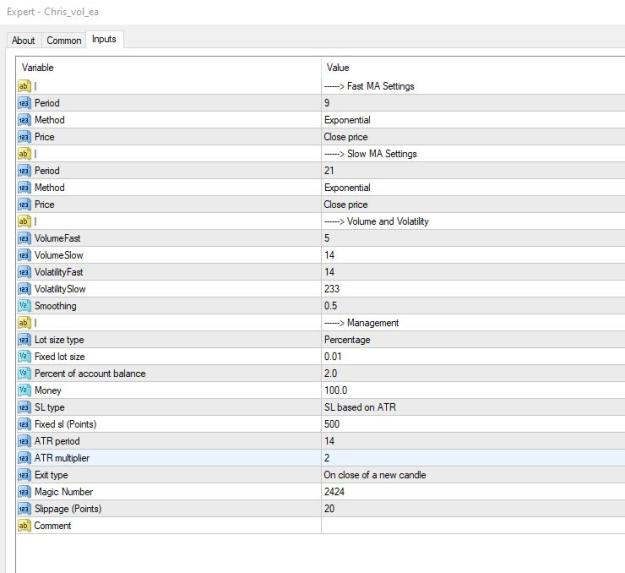Click the string icon beside Fast MA Settings
Screen dimensions: 625x573
pyautogui.click(x=24, y=86)
